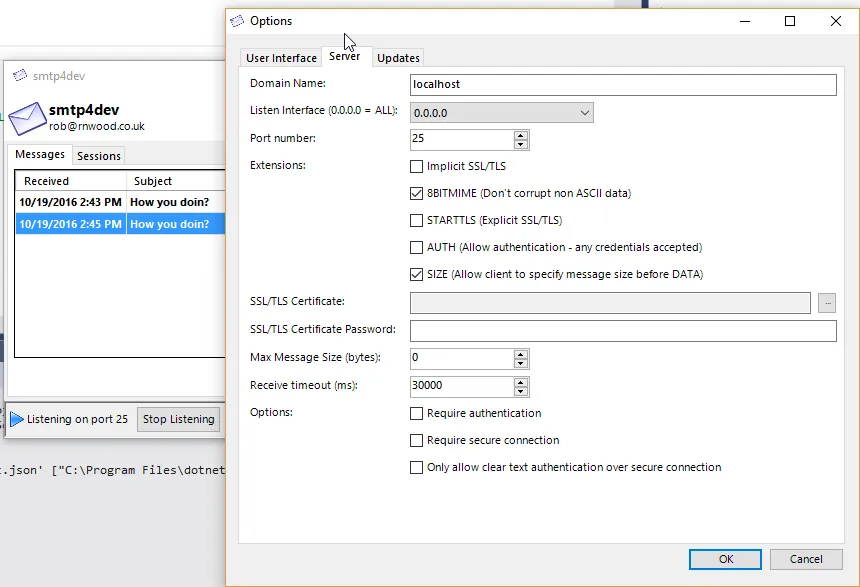The height and width of the screenshot is (587, 860).
Task: Switch to the Sessions tab in smtp4dev
Action: 99,156
